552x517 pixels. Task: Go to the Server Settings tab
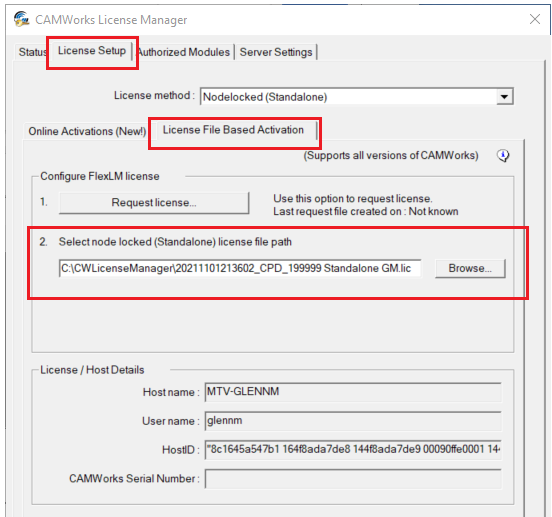(x=276, y=52)
